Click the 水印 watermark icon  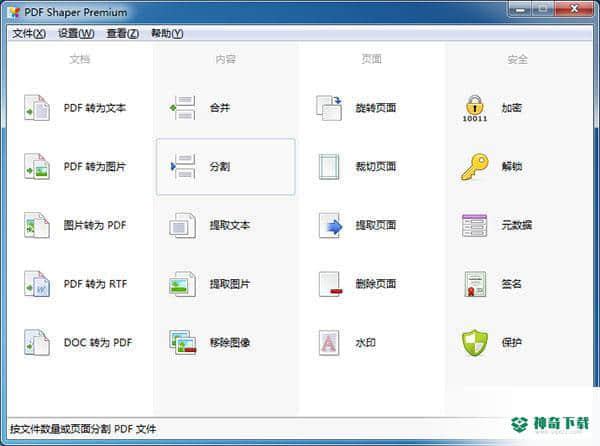[x=329, y=342]
